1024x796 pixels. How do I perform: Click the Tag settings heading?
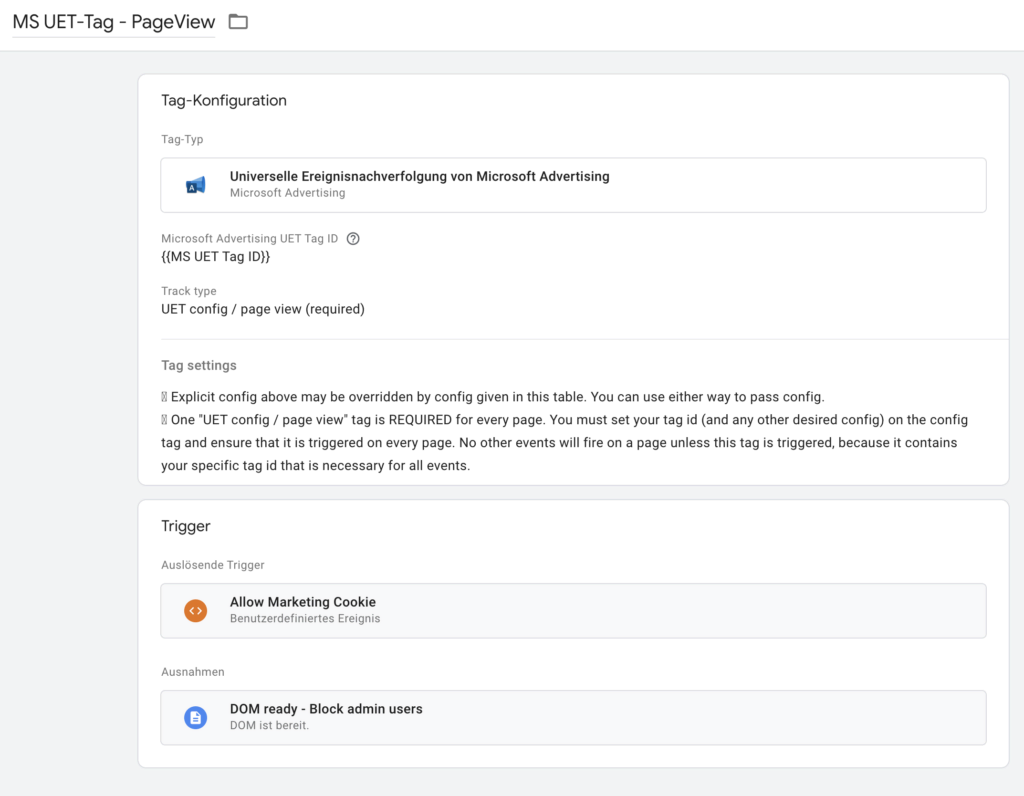pos(199,365)
